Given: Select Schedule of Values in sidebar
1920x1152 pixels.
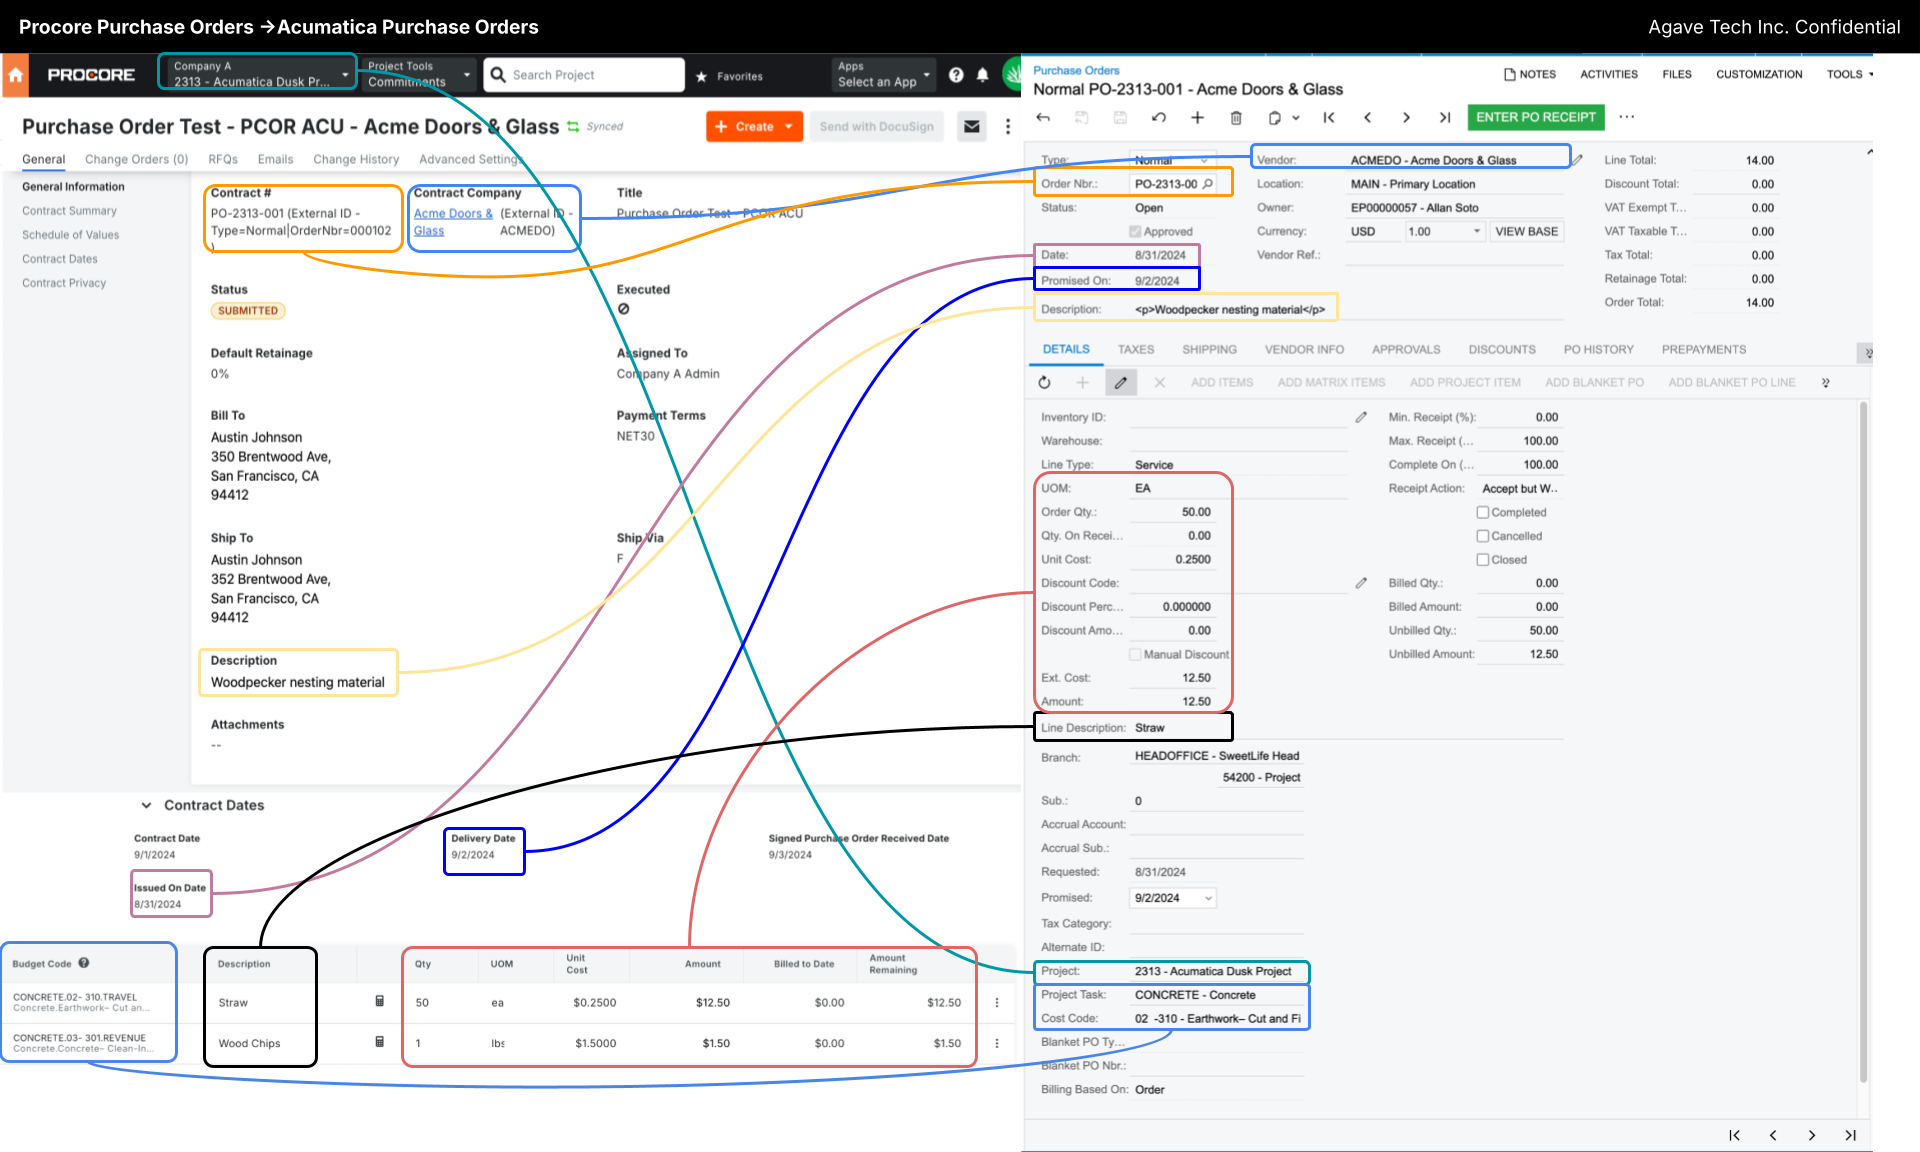Looking at the screenshot, I should (71, 235).
